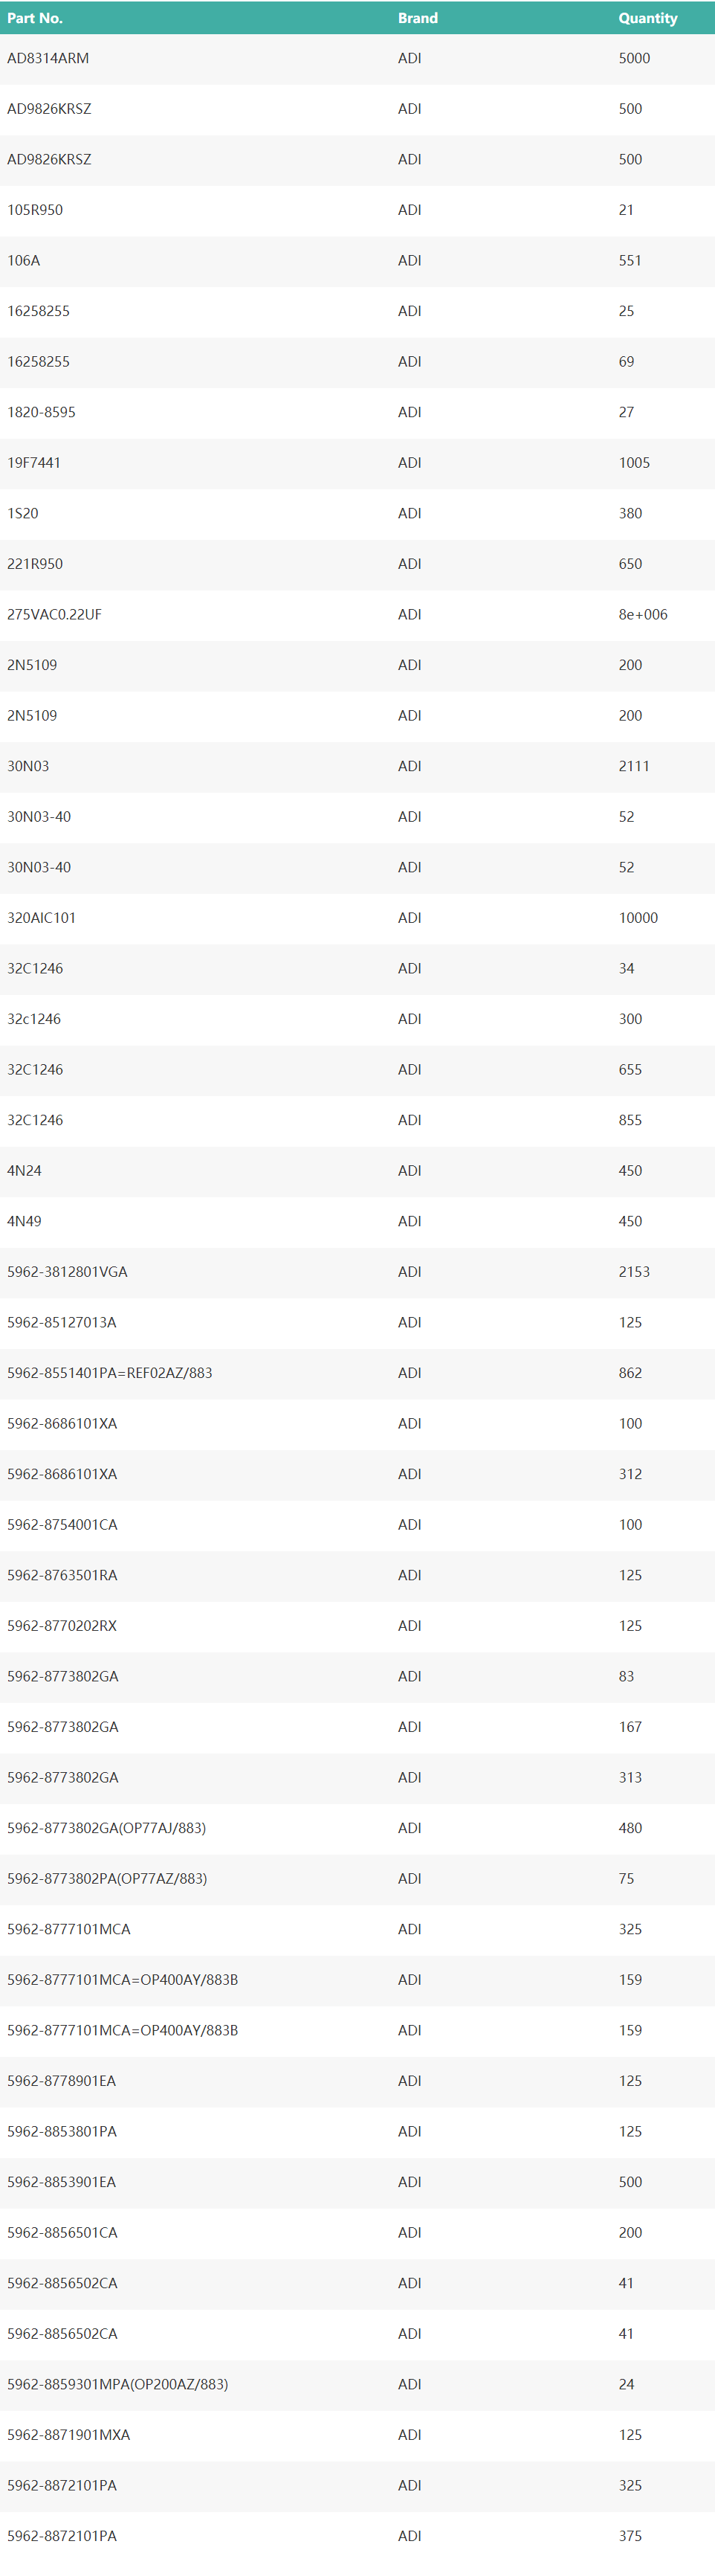This screenshot has height=2576, width=715.
Task: Open part 5962-3812801VGA
Action: tap(67, 1271)
